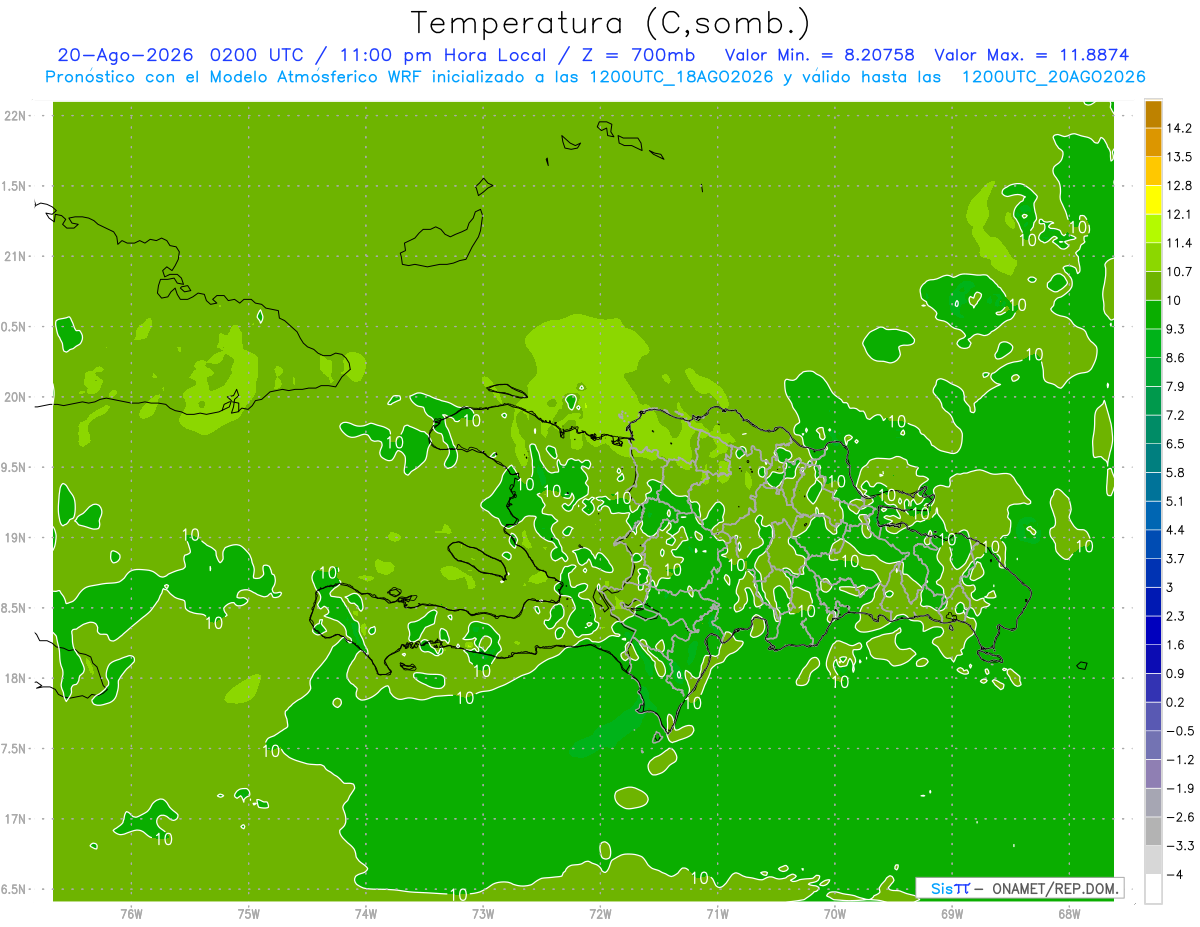Viewport: 1200px width, 927px height.
Task: Click the "Valor Min. = 8.20758" value
Action: pos(820,55)
